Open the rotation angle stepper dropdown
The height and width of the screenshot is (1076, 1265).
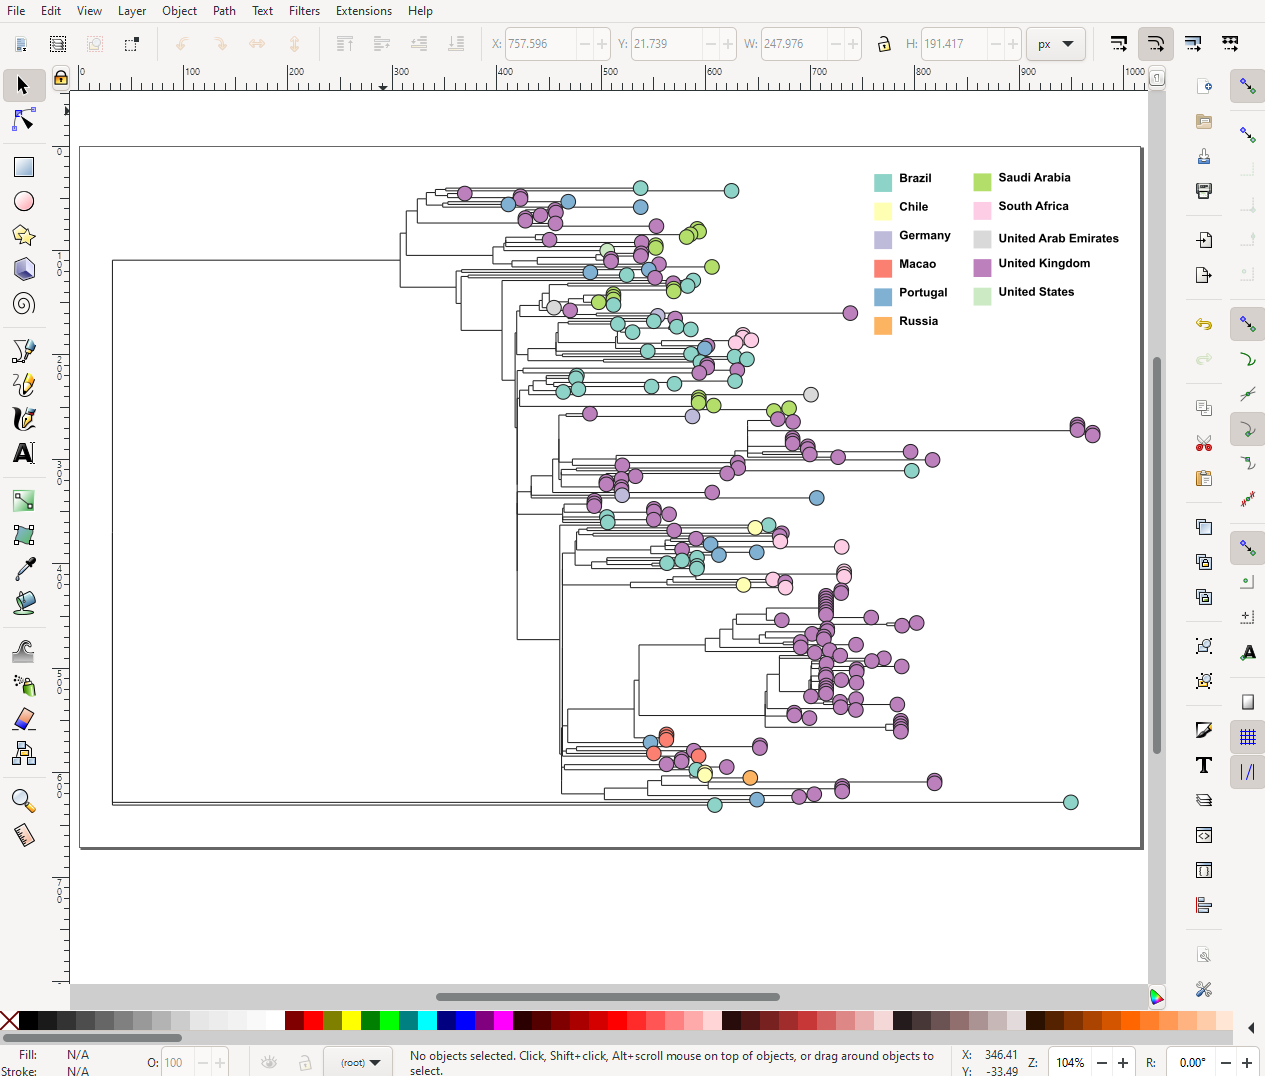click(1246, 1063)
